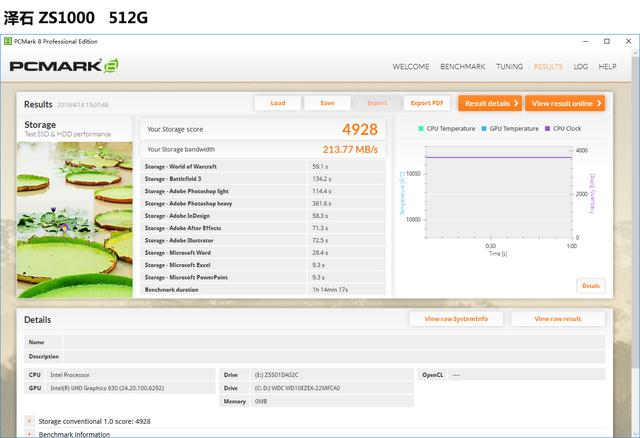Click View raw result

pyautogui.click(x=558, y=319)
